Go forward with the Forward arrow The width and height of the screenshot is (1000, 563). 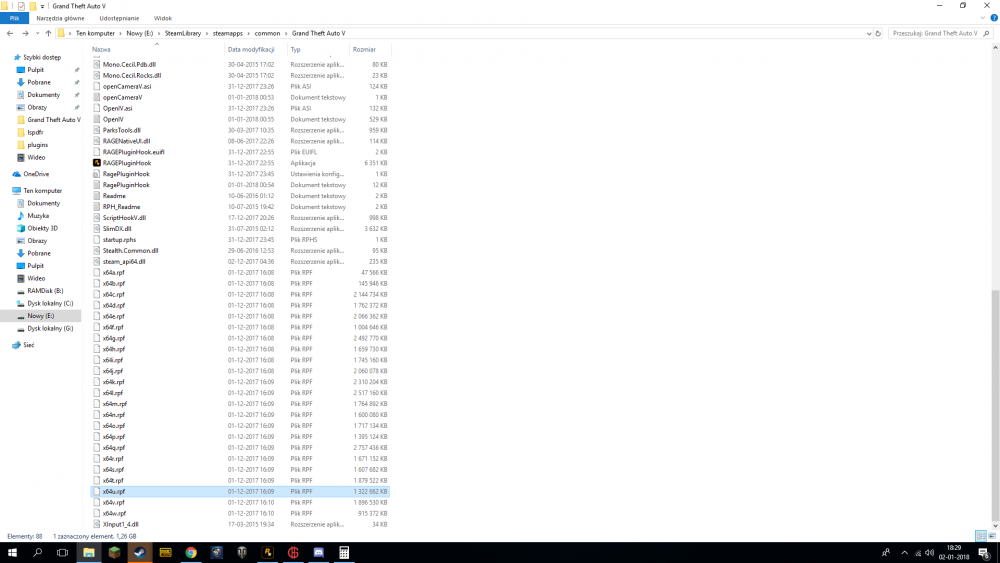pyautogui.click(x=25, y=33)
